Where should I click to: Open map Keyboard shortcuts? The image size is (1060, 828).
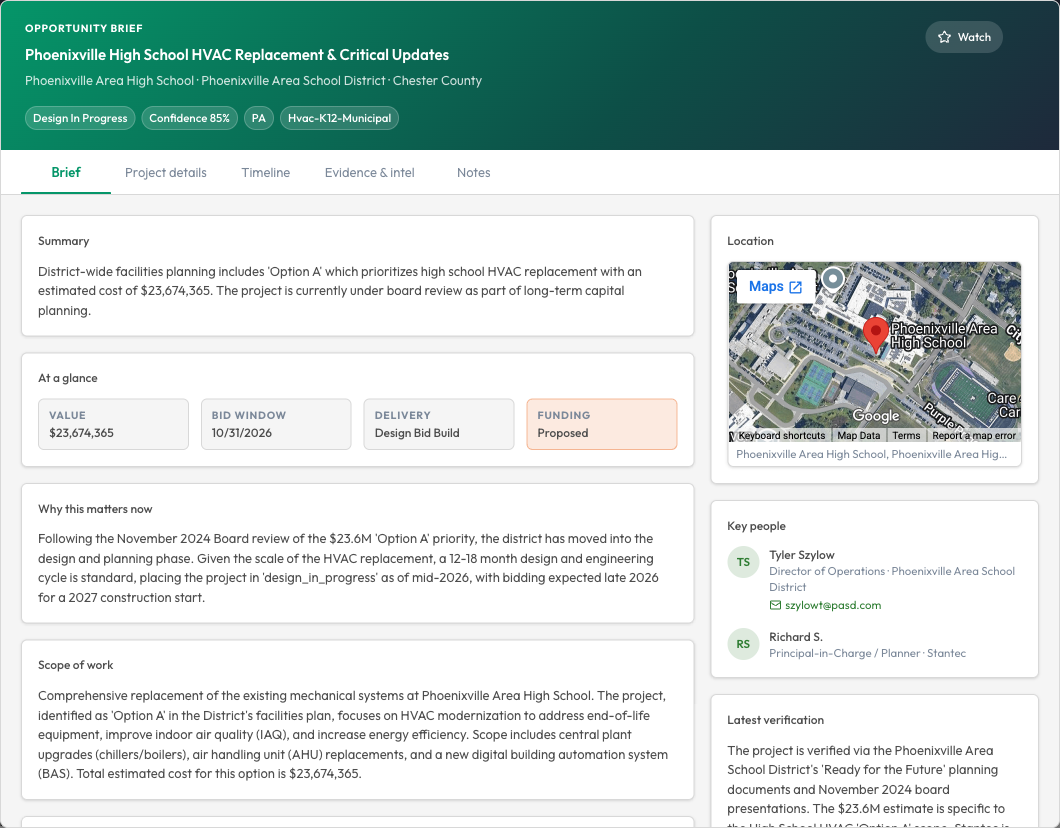coord(781,436)
